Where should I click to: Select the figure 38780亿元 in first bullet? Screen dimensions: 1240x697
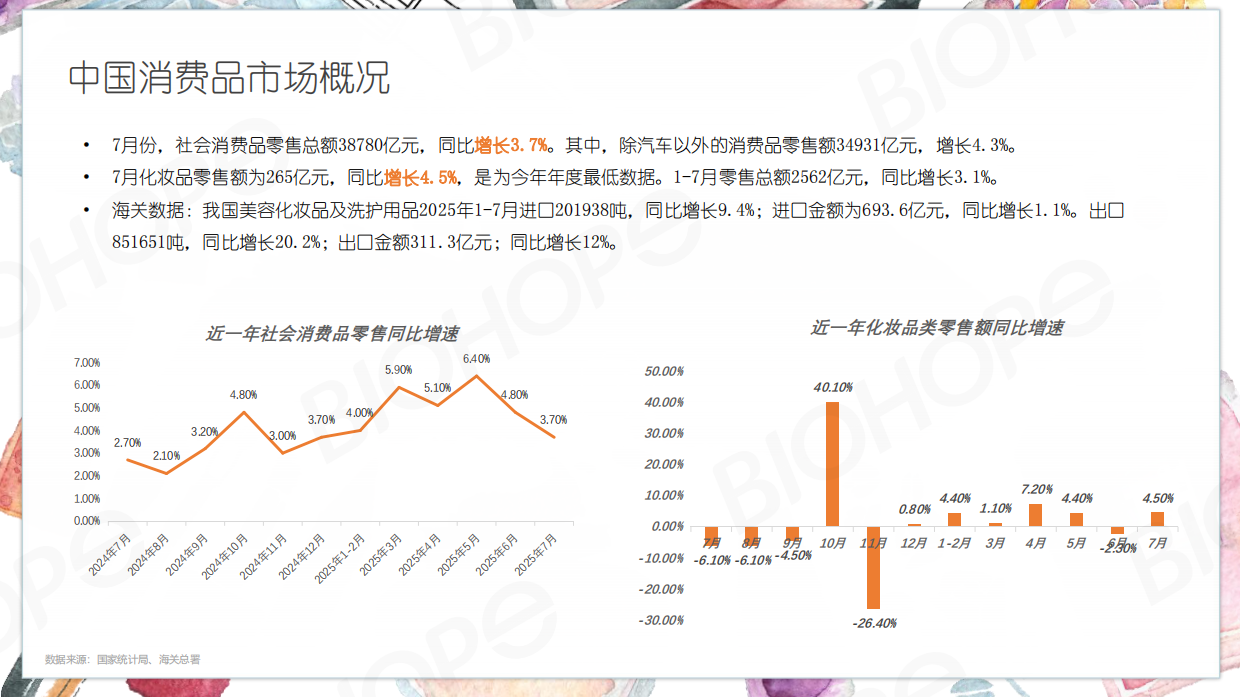380,146
